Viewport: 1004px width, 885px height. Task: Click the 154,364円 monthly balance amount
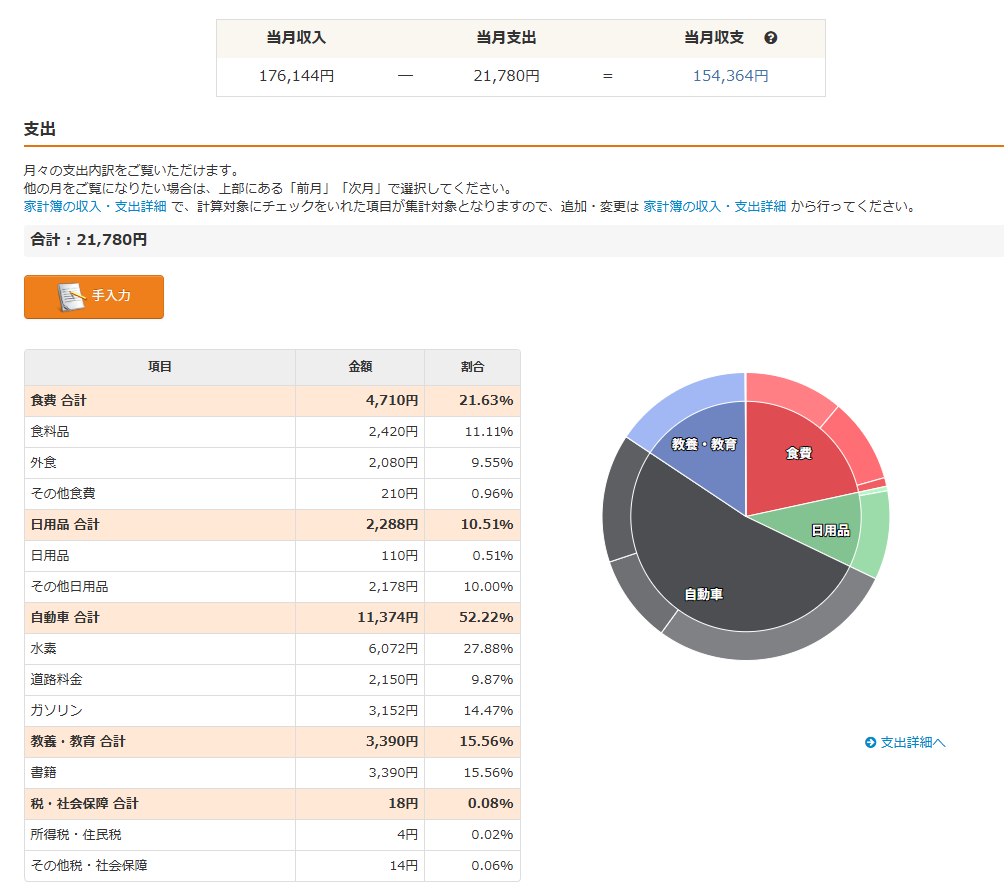tap(730, 76)
